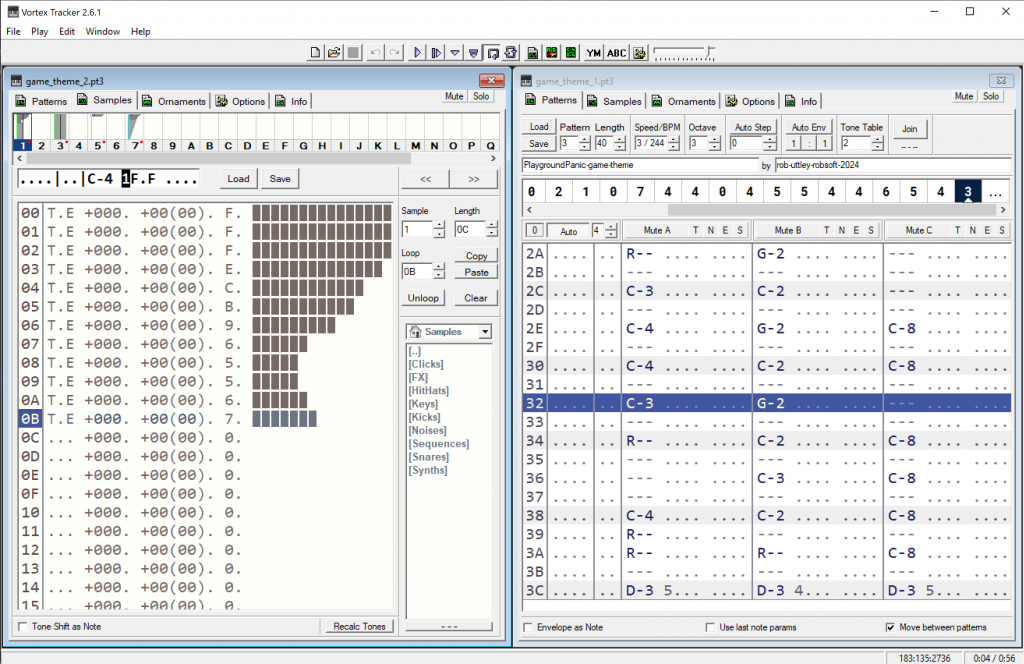Image resolution: width=1024 pixels, height=664 pixels.
Task: Click the New file icon in toolbar
Action: point(315,52)
